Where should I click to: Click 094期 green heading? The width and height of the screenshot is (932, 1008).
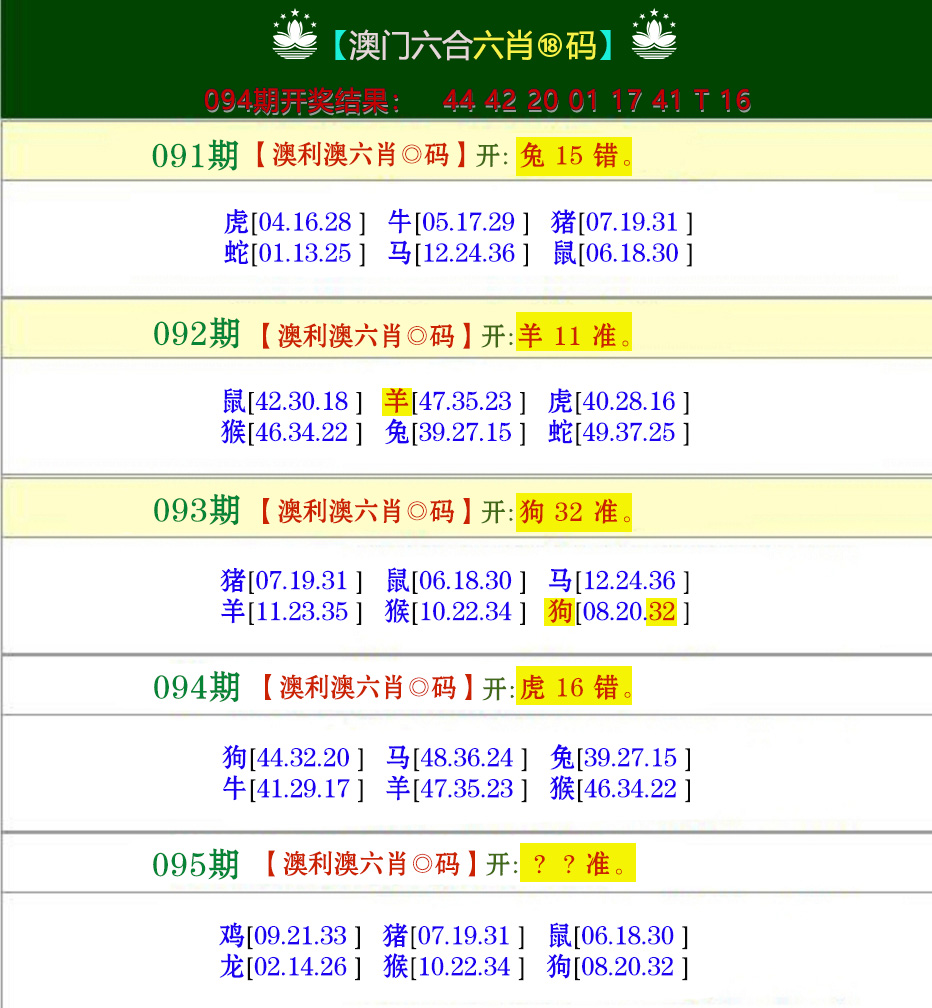click(x=197, y=687)
